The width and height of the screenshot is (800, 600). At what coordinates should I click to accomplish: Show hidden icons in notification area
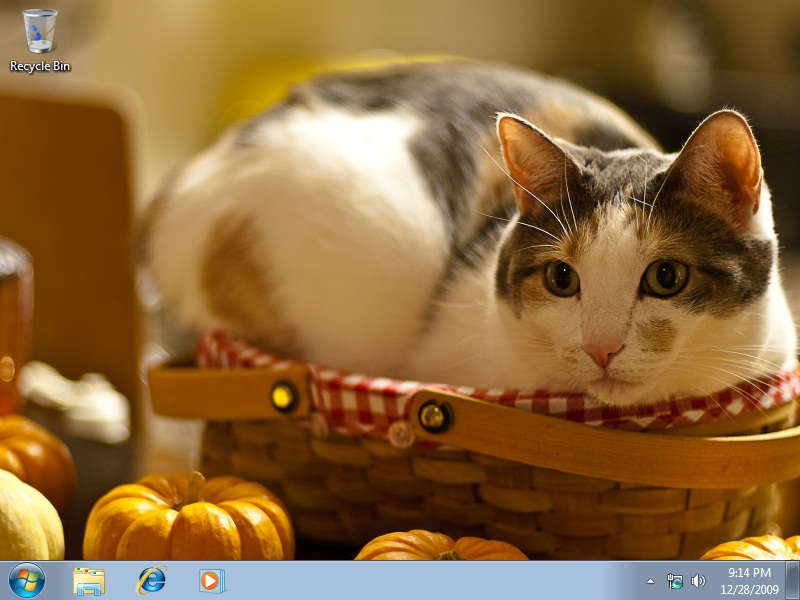650,581
